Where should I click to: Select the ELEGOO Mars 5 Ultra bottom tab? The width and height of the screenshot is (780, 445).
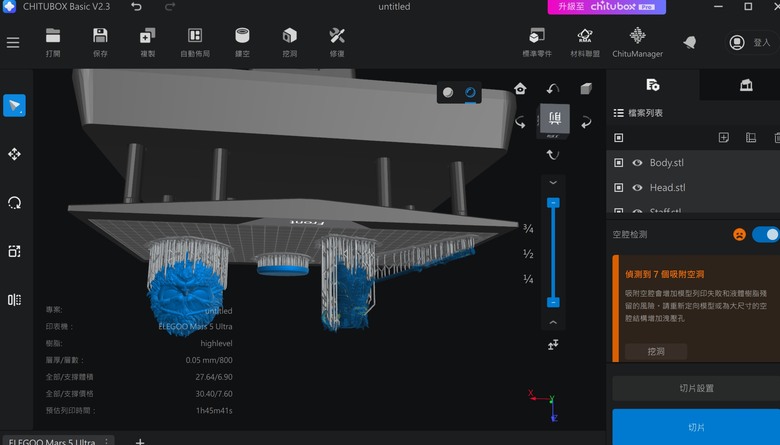coord(51,441)
